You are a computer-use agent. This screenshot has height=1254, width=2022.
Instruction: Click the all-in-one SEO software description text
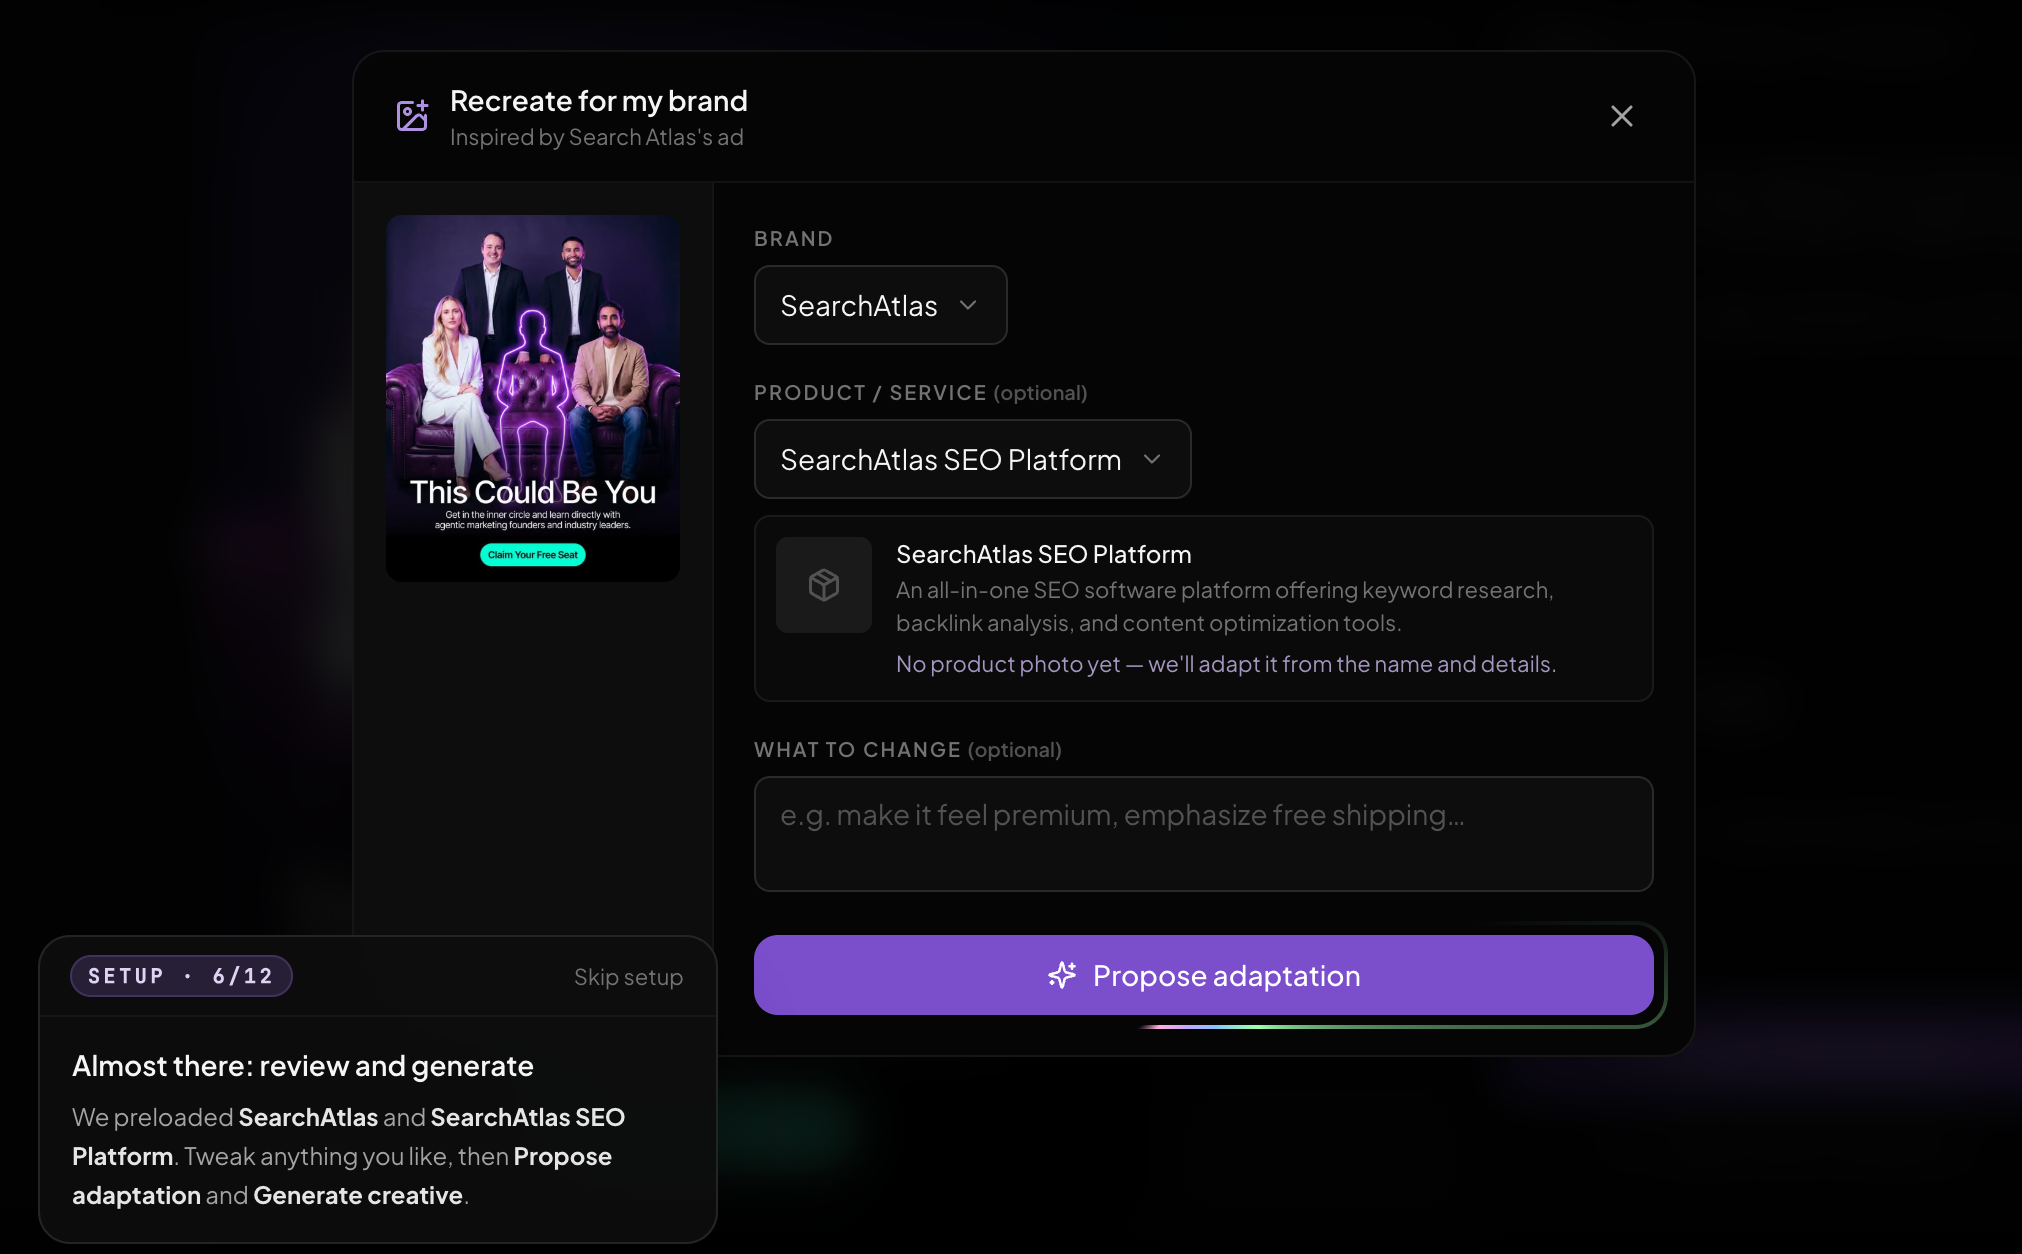tap(1225, 607)
